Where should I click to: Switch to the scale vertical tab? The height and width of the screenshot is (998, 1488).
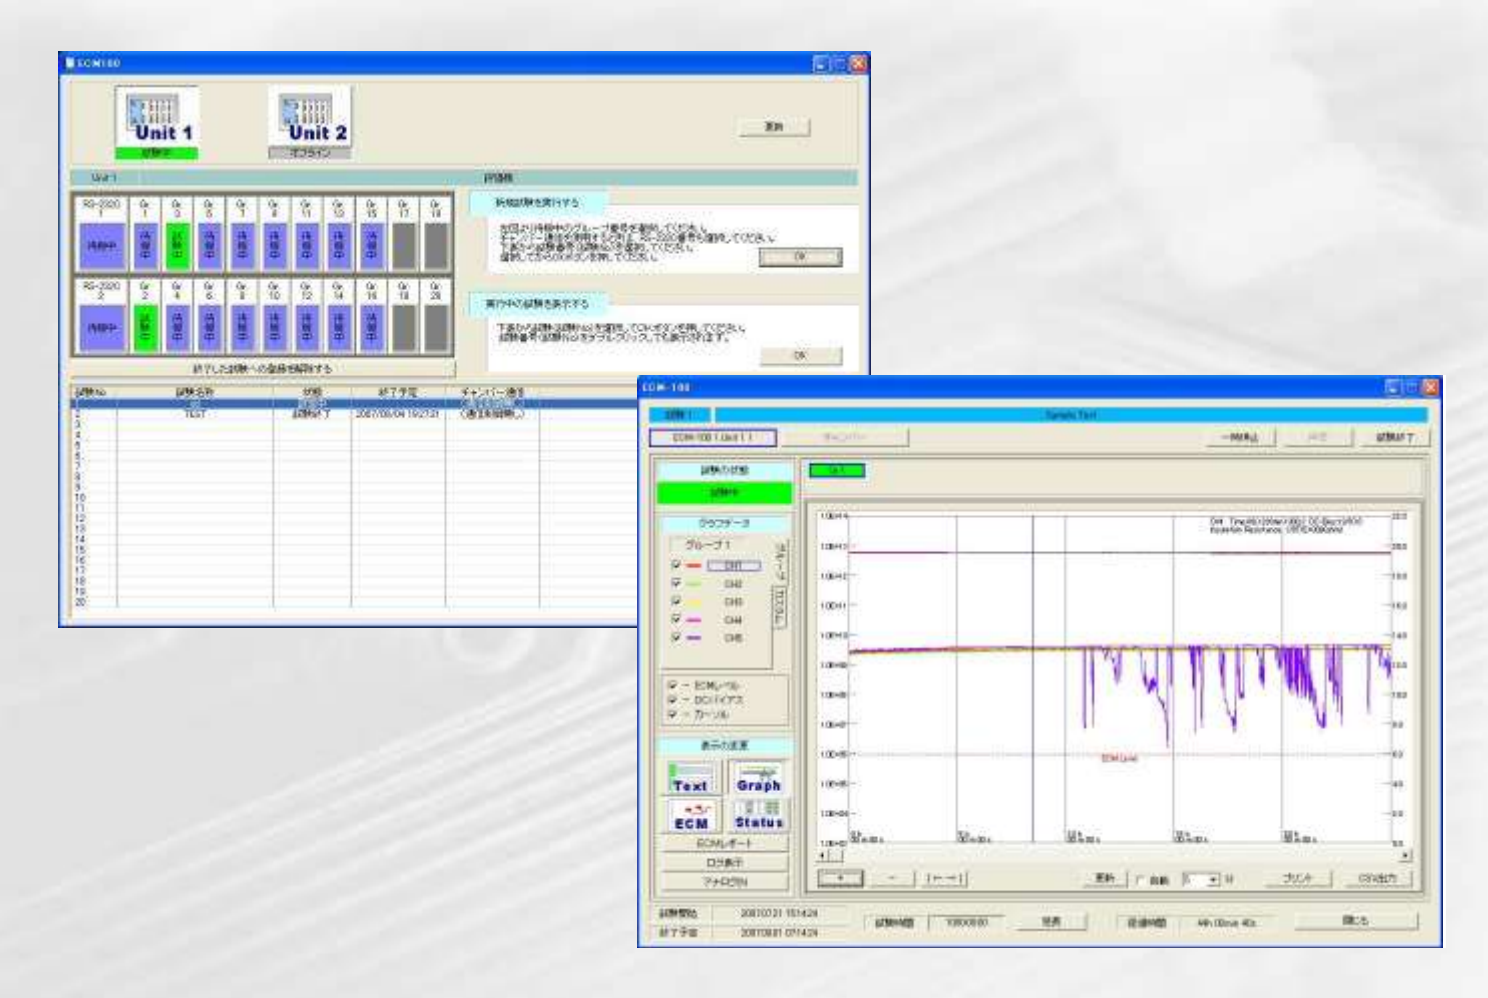tap(781, 563)
